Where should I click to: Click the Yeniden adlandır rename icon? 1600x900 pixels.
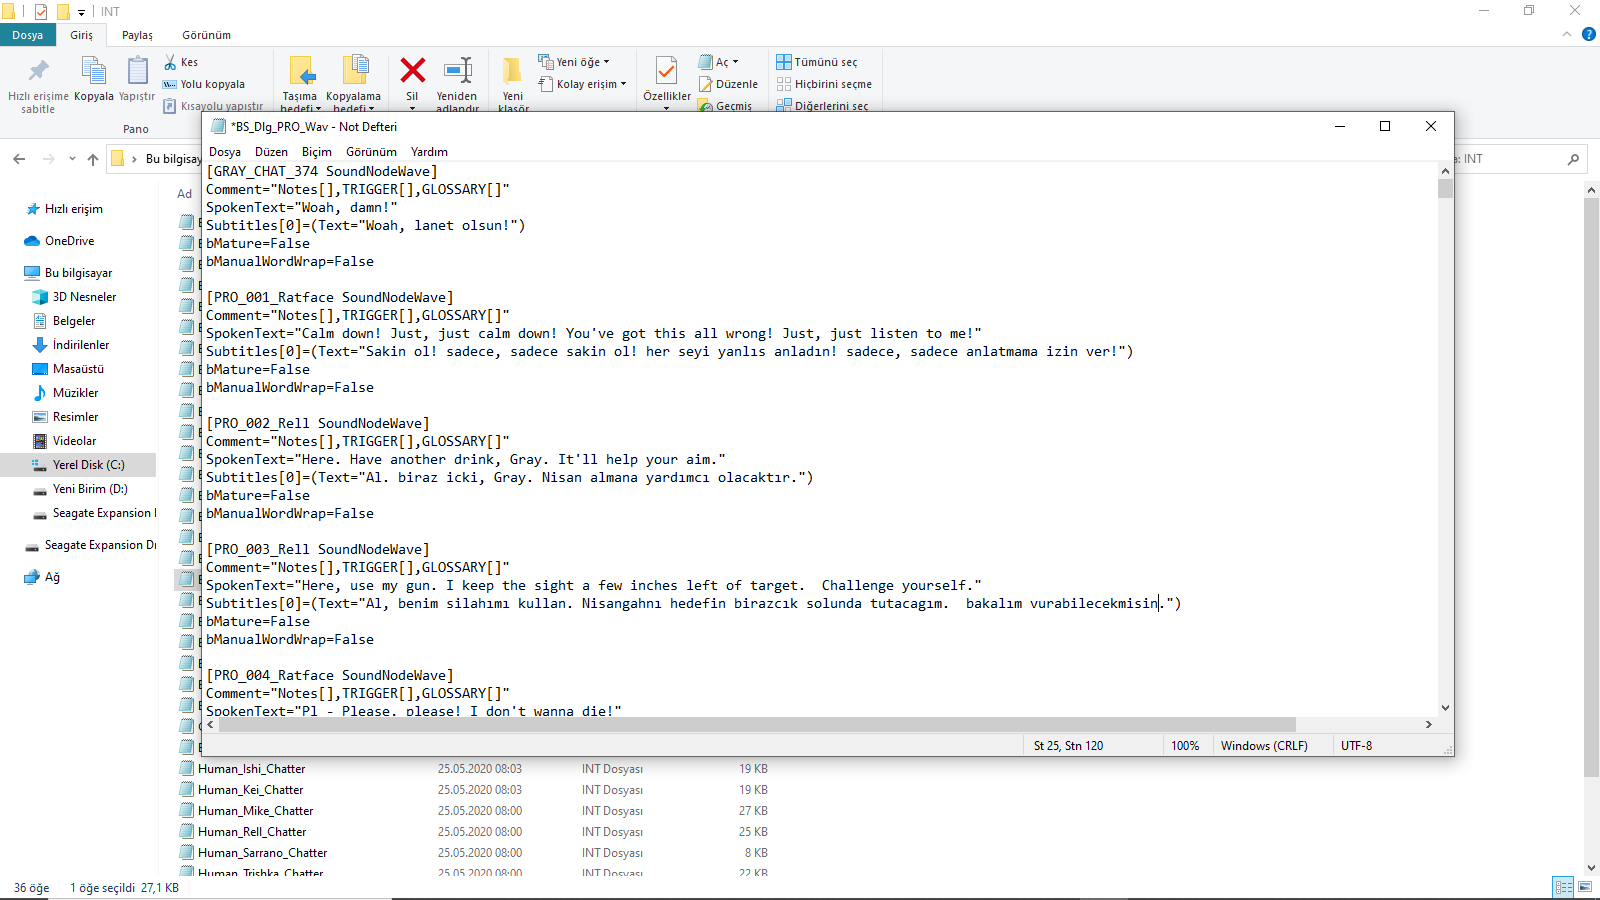click(457, 71)
